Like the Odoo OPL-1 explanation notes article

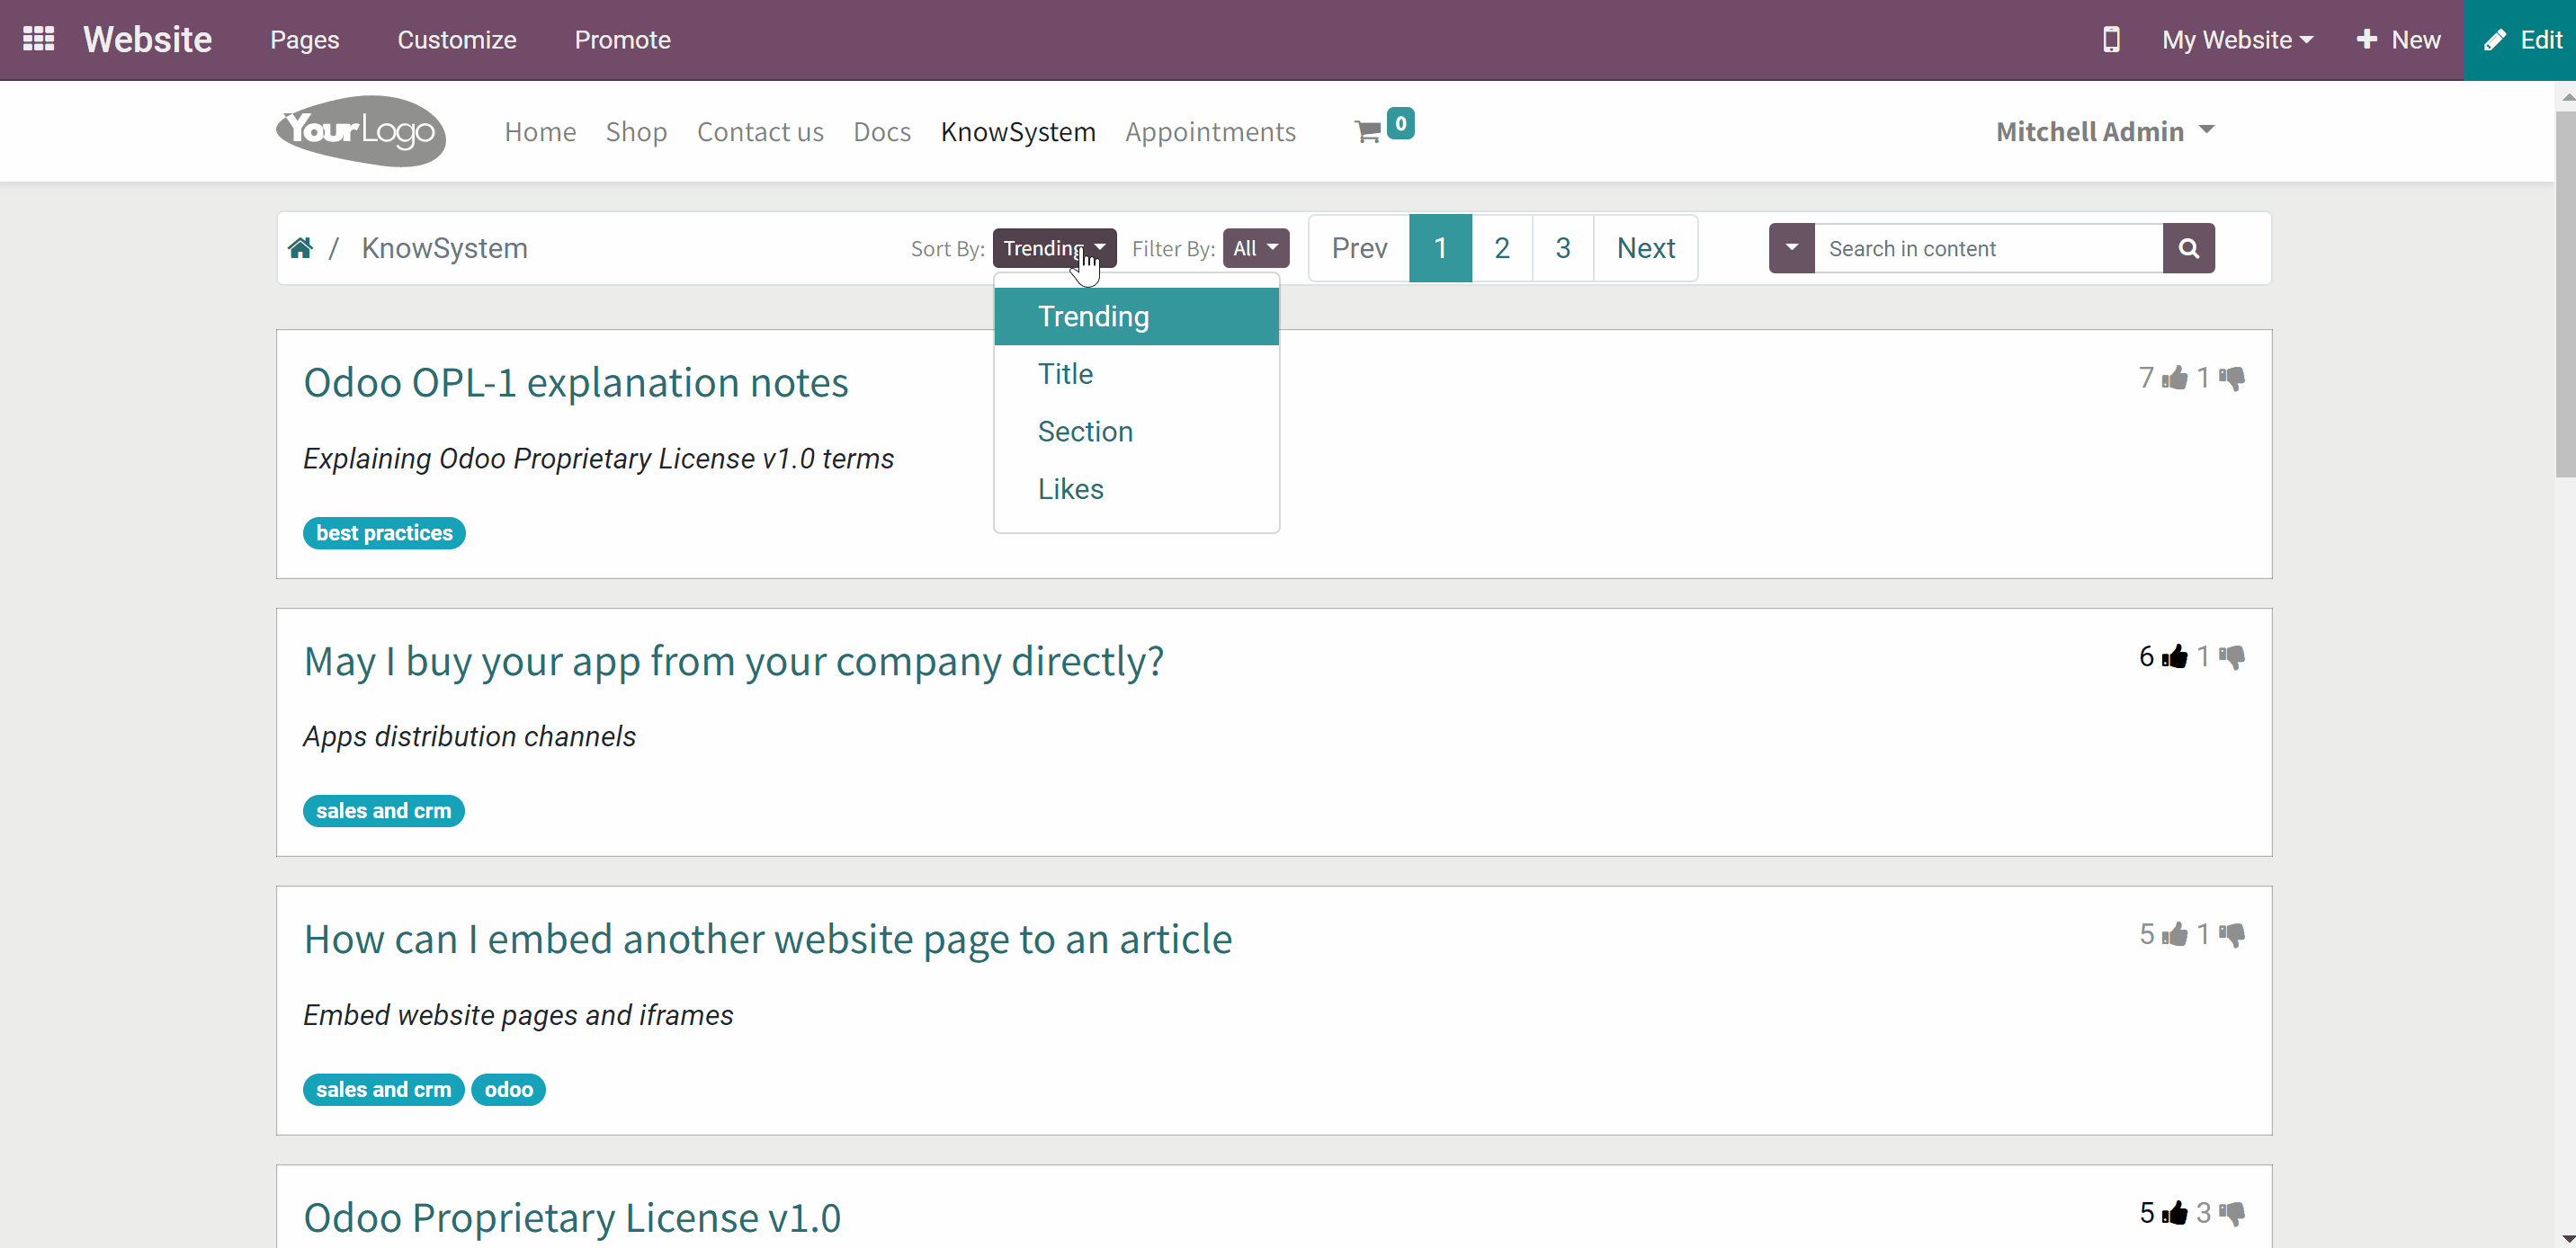[x=2174, y=378]
